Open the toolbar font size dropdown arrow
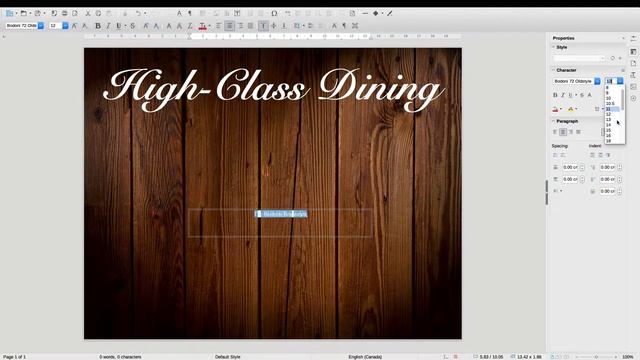The width and height of the screenshot is (640, 360). 65,26
